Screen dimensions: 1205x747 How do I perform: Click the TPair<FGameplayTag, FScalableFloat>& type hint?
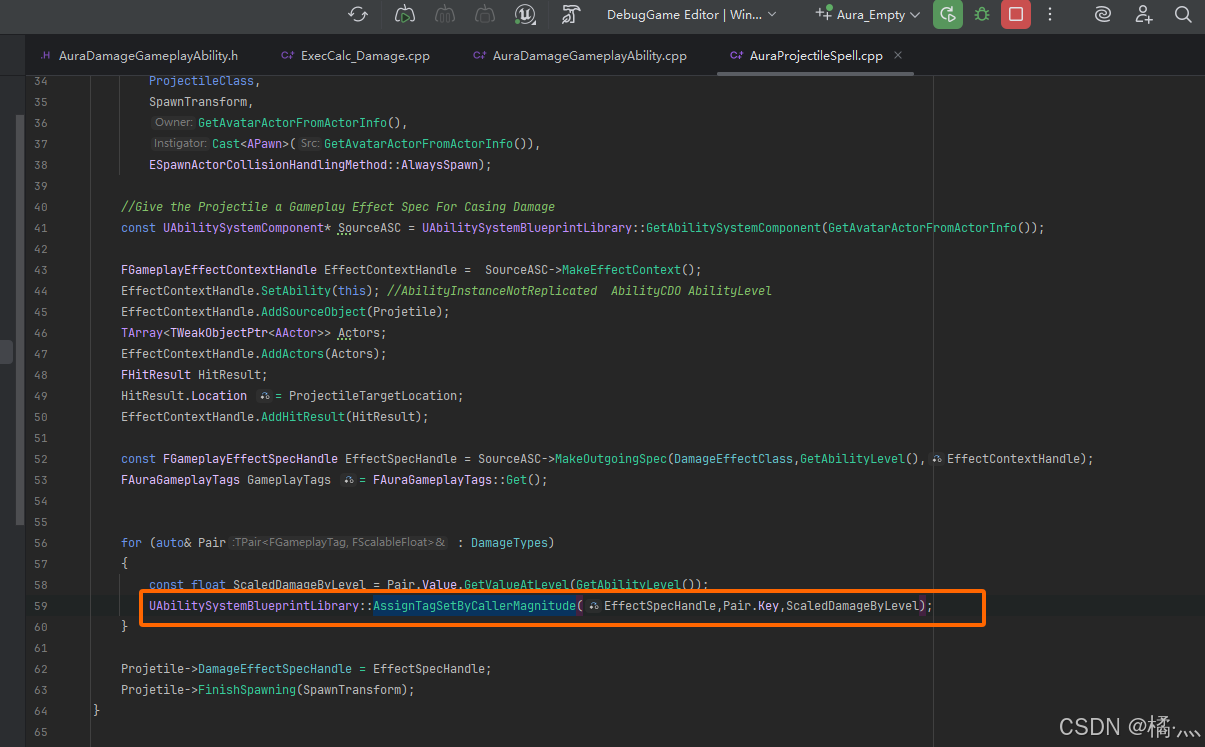point(340,543)
